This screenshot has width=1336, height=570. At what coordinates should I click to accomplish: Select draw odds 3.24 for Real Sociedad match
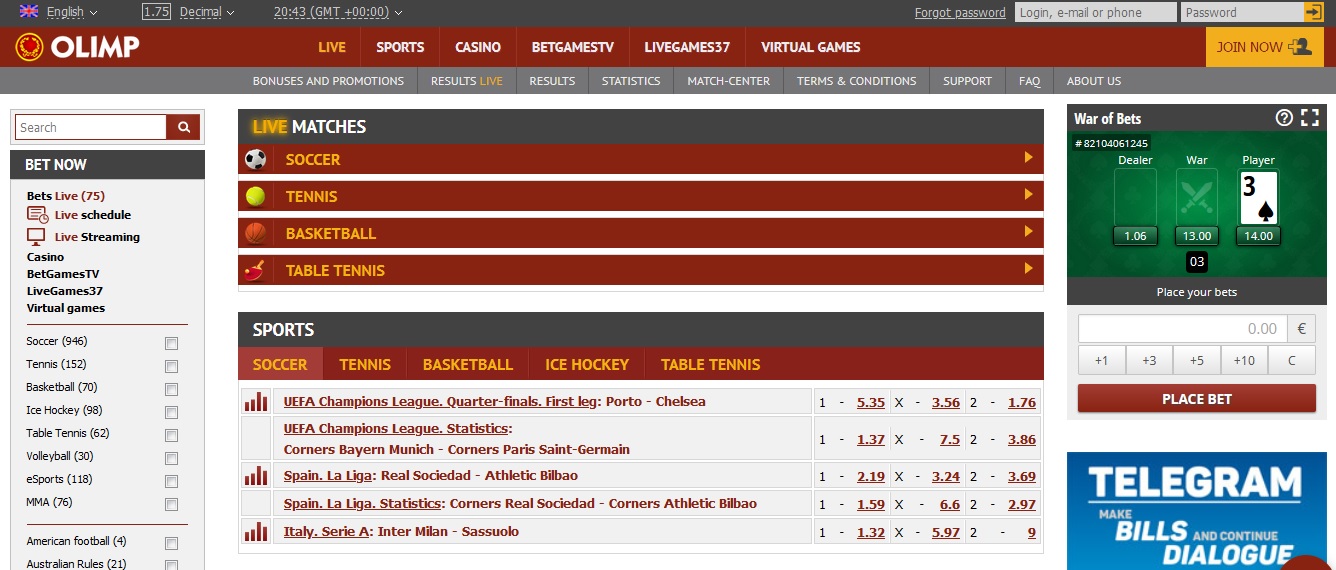pos(946,476)
